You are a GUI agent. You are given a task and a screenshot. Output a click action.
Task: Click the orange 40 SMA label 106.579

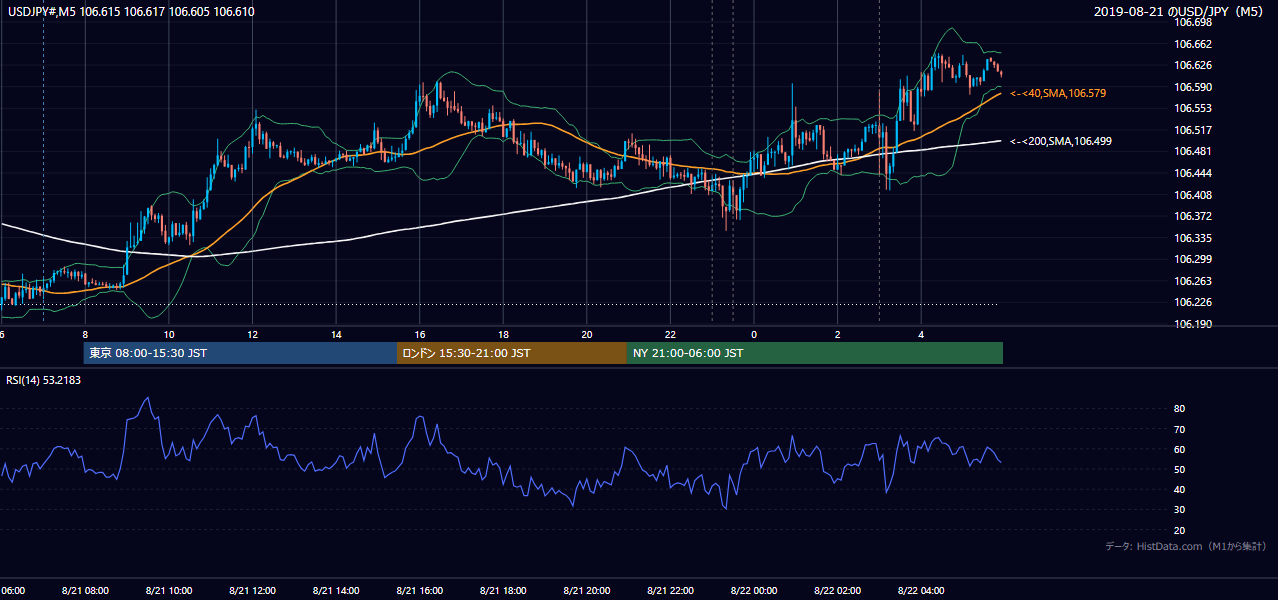tap(1058, 93)
